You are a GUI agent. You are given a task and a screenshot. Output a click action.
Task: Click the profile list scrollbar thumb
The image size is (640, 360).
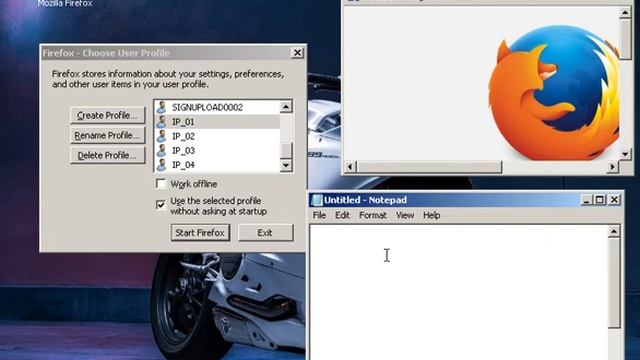point(286,151)
